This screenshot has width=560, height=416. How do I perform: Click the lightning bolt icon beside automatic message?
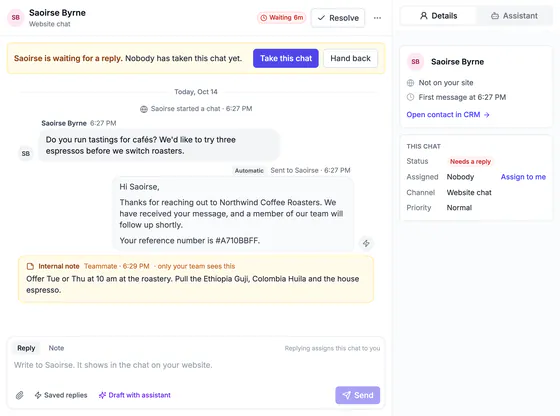[366, 244]
